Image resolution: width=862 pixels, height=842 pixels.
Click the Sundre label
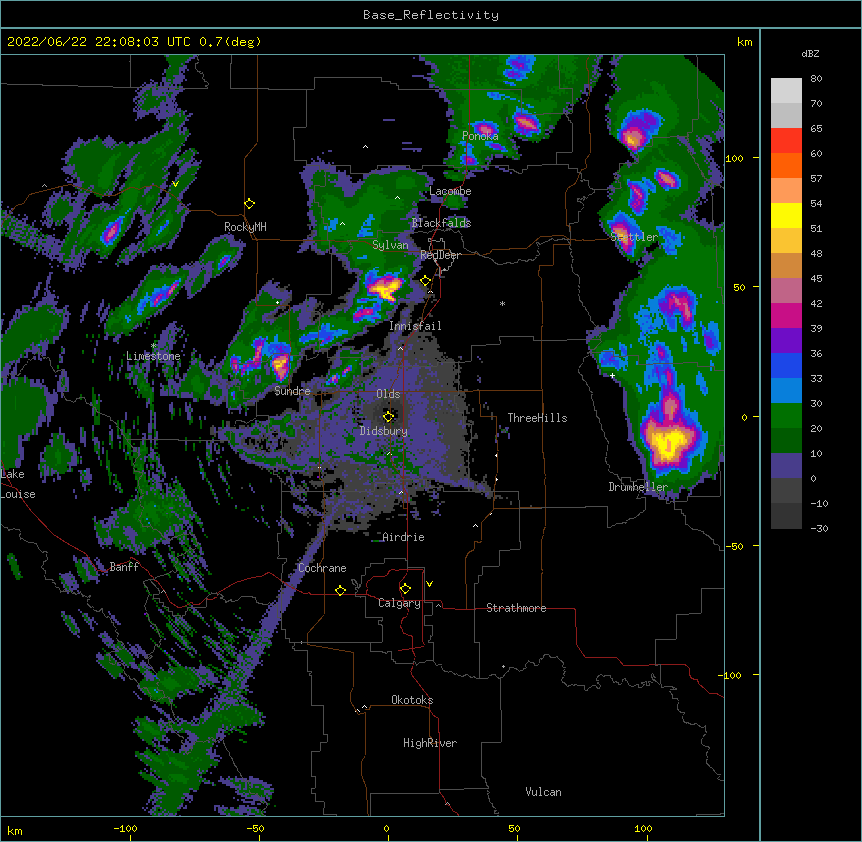pos(292,391)
